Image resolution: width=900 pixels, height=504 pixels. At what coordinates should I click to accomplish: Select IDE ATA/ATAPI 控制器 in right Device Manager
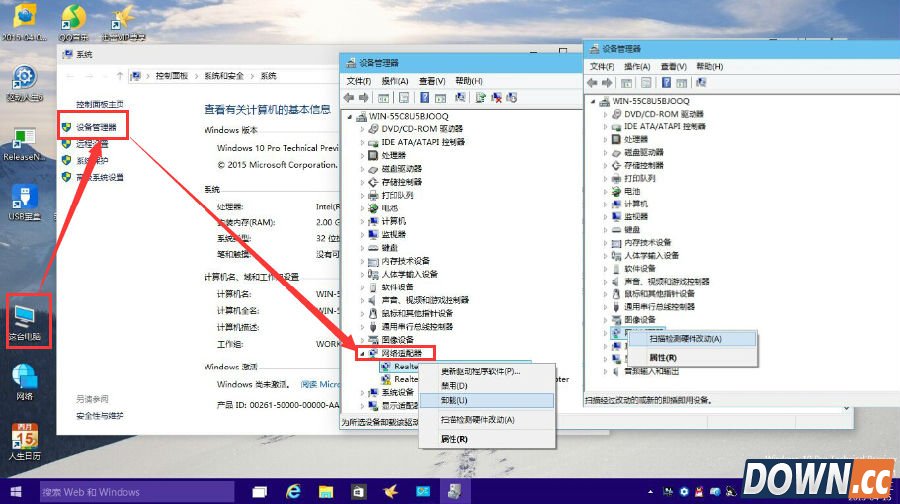click(x=665, y=126)
